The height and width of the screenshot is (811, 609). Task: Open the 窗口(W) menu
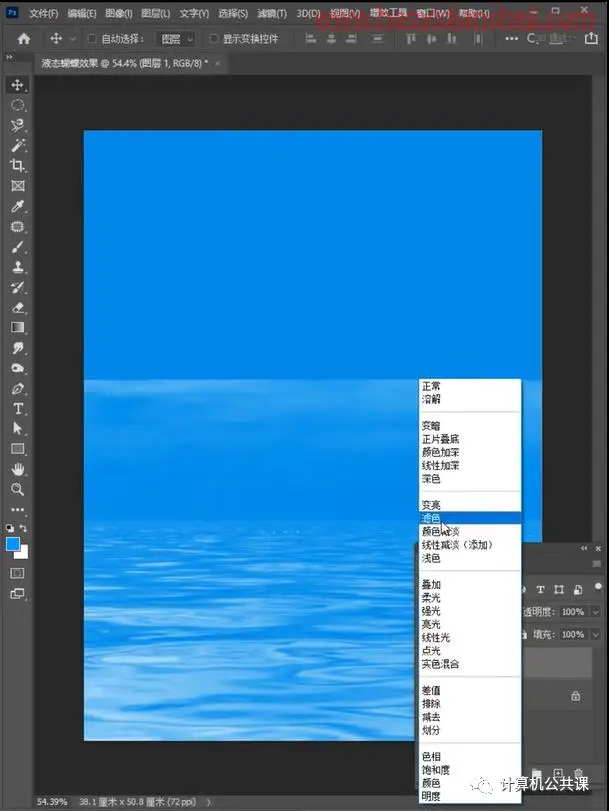click(433, 13)
